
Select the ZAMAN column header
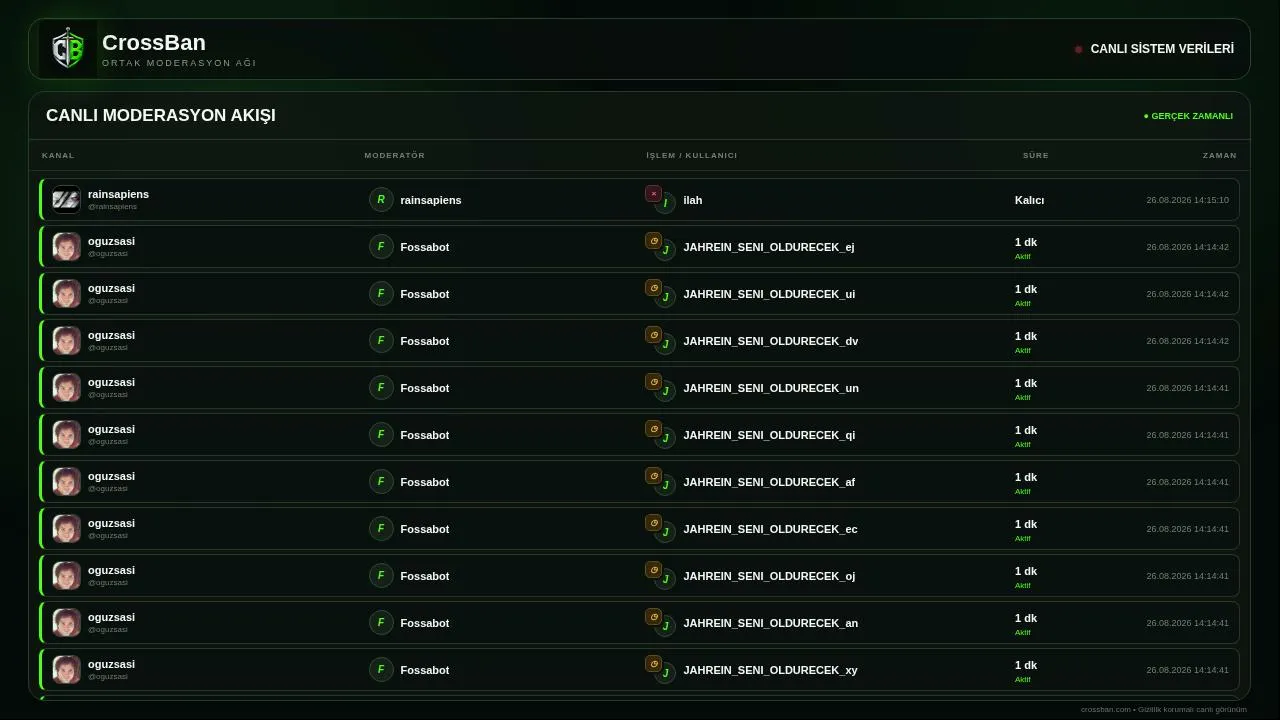pyautogui.click(x=1220, y=155)
